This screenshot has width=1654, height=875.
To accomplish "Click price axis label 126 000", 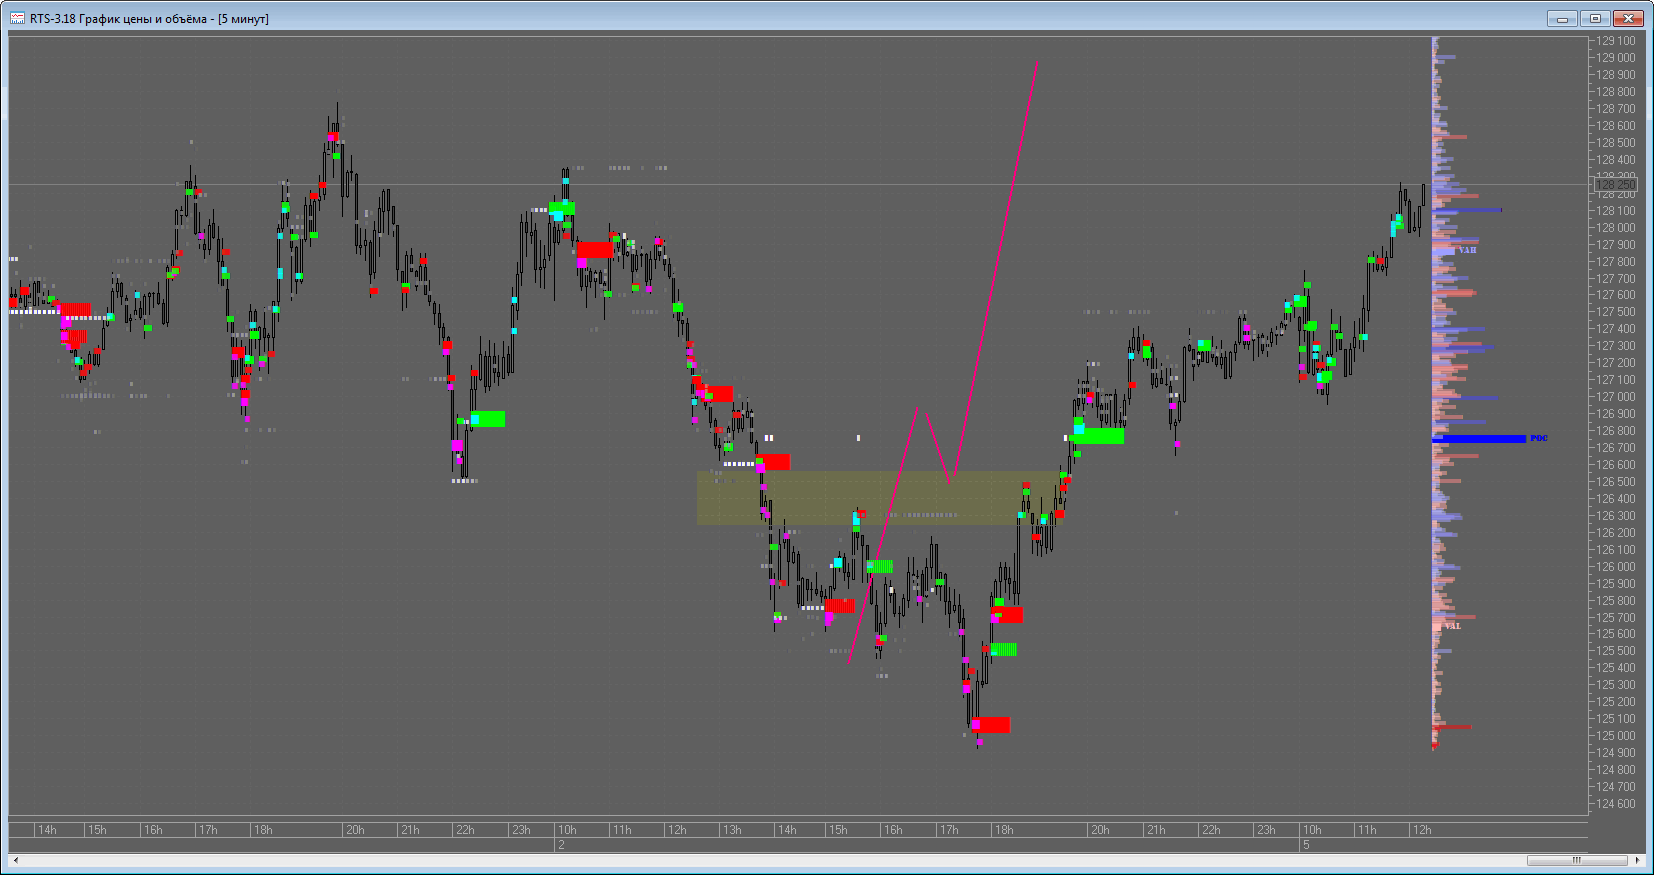I will [x=1616, y=567].
